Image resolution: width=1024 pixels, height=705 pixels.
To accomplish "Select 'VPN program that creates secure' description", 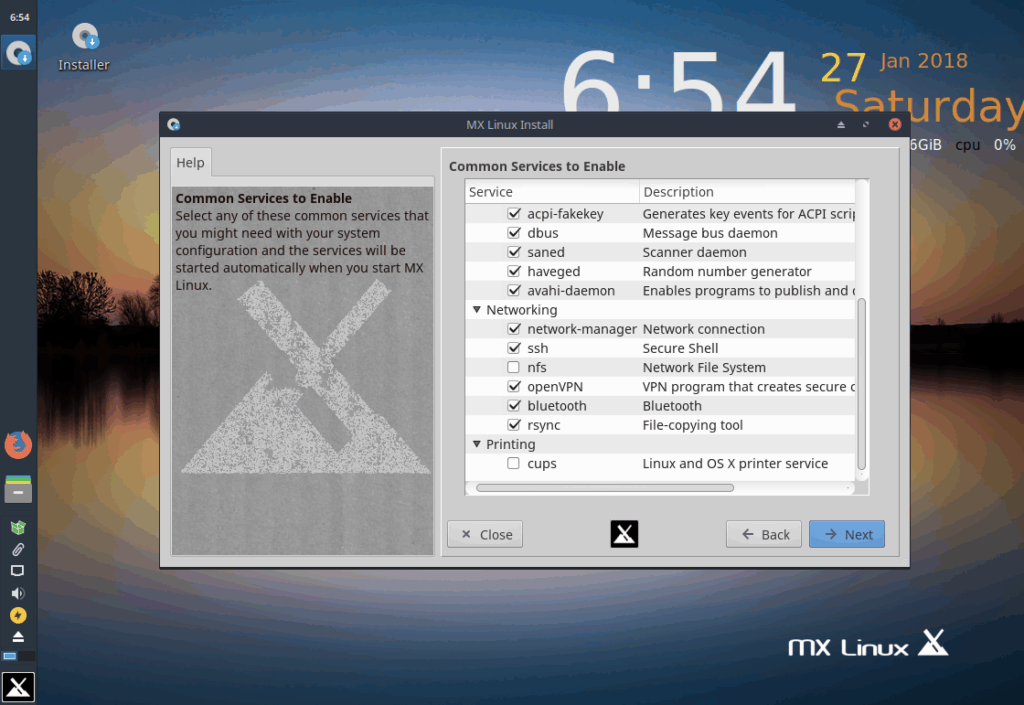I will pos(748,387).
